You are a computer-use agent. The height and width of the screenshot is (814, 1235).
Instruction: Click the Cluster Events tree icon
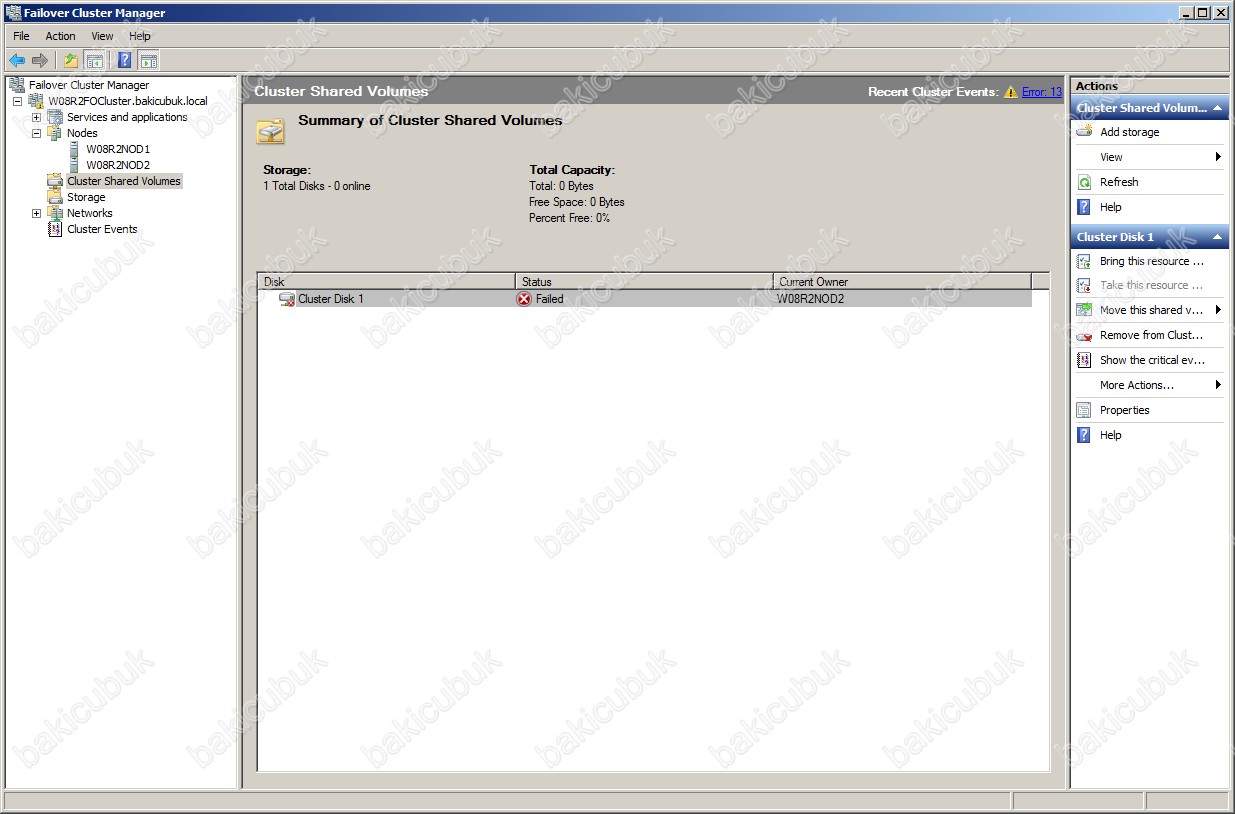coord(55,229)
